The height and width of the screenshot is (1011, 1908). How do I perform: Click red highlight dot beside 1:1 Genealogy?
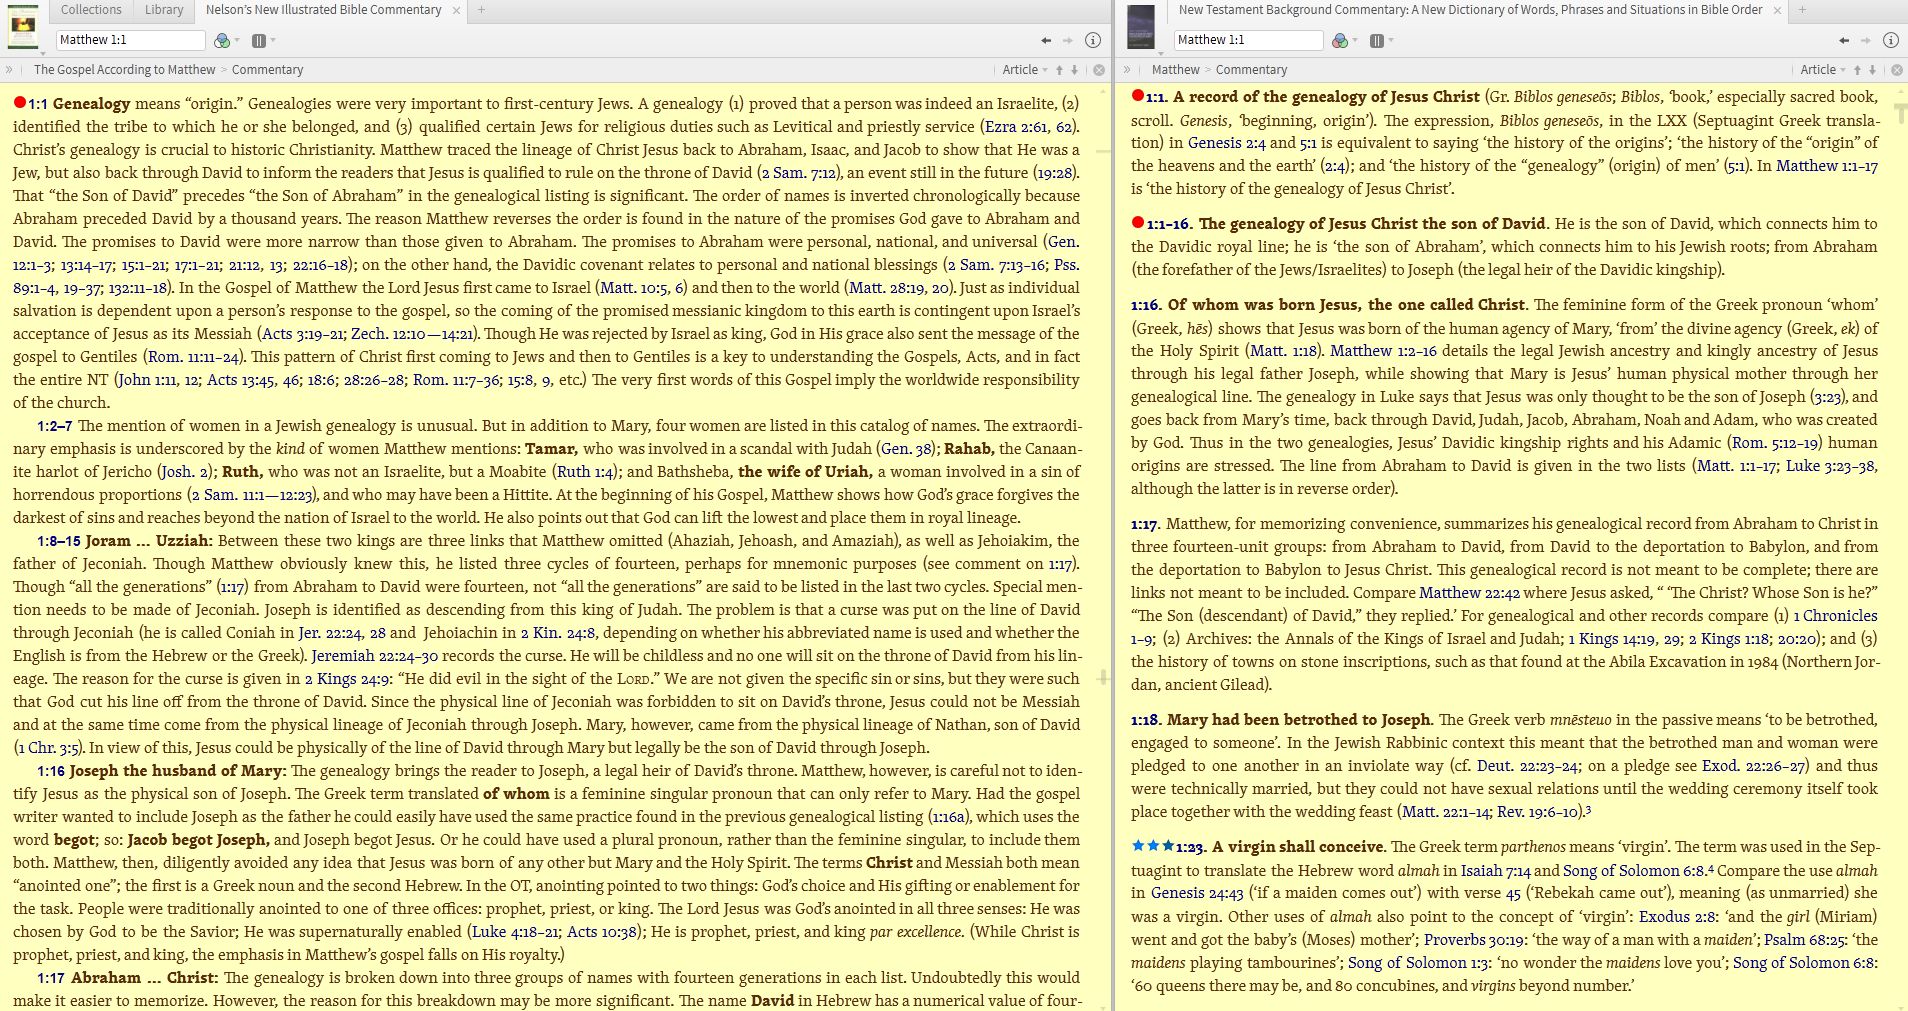[20, 102]
